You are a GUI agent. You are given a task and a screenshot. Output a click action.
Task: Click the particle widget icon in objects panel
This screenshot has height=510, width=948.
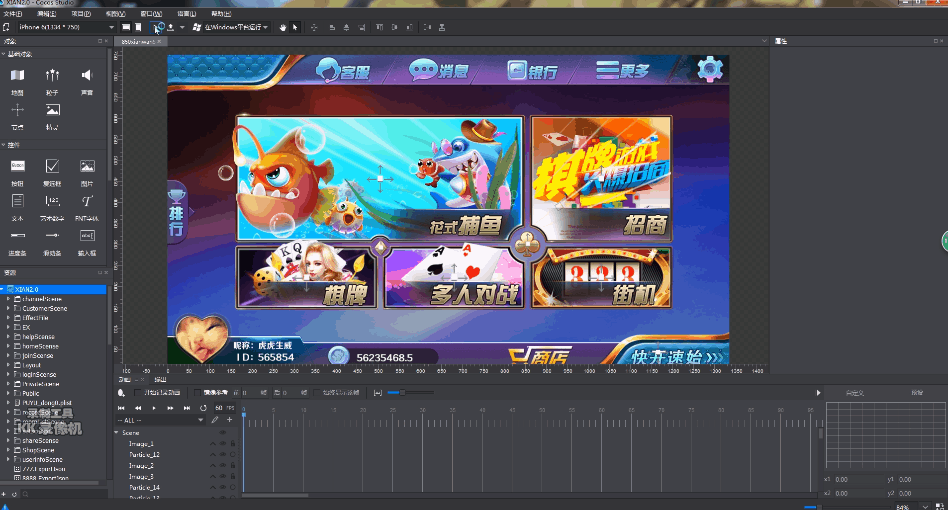53,75
